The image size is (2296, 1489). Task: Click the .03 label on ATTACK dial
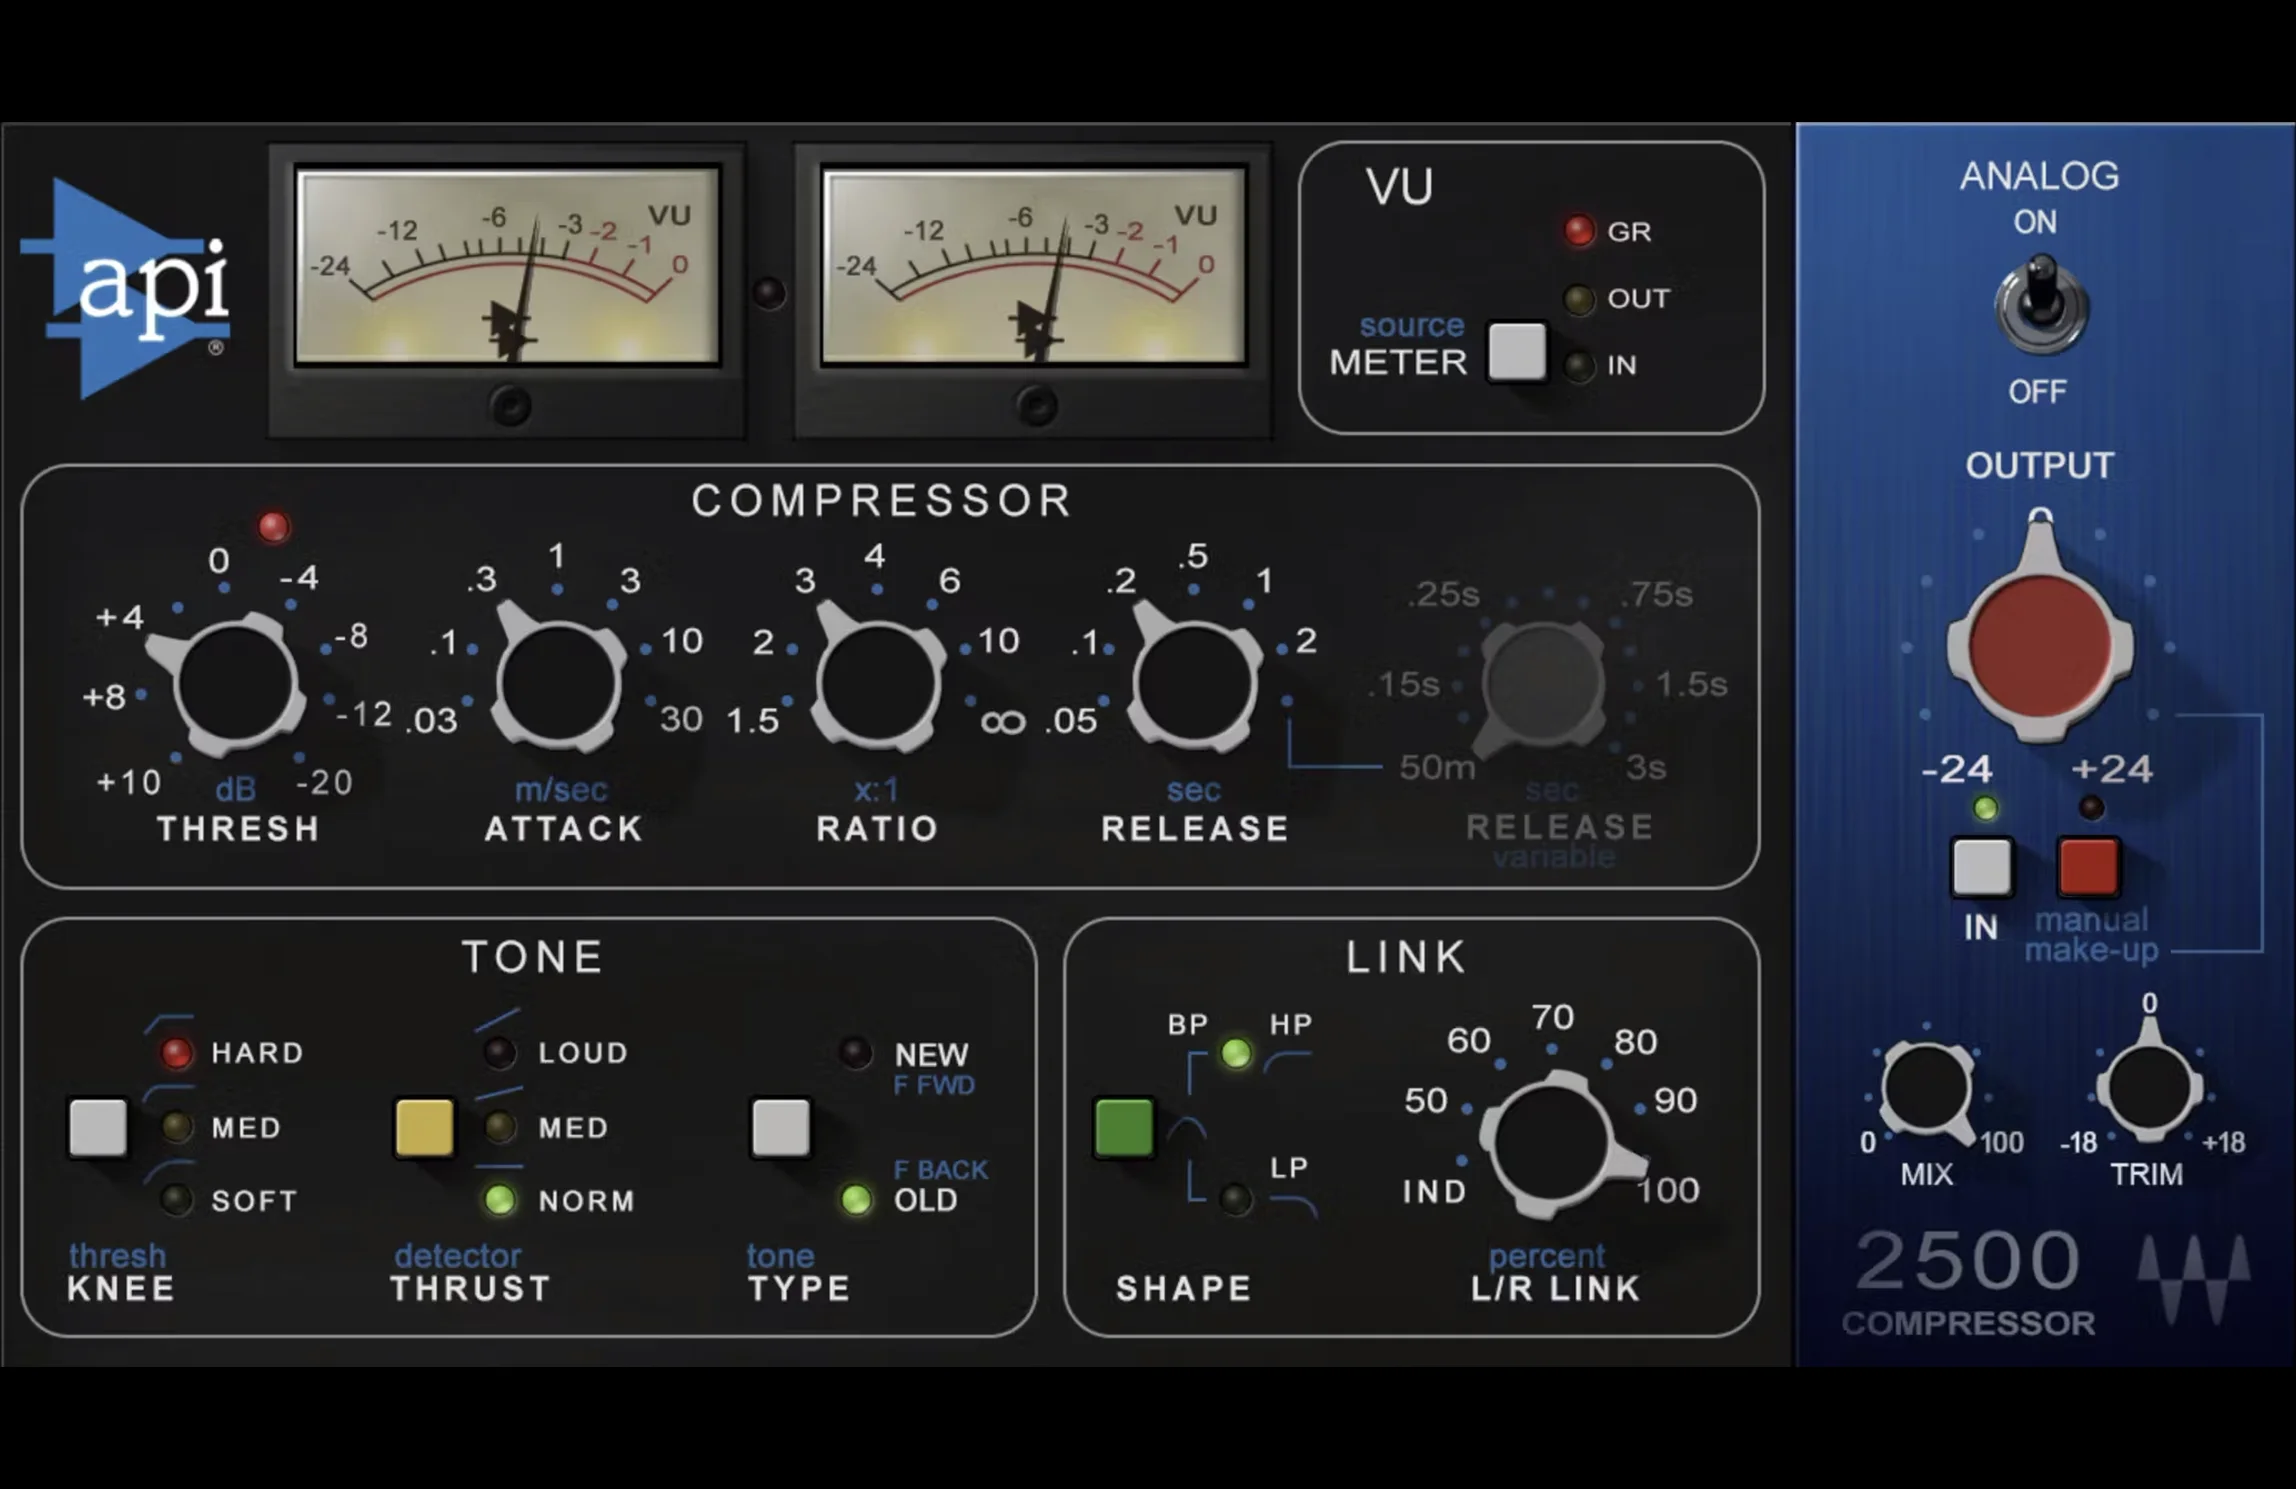432,721
